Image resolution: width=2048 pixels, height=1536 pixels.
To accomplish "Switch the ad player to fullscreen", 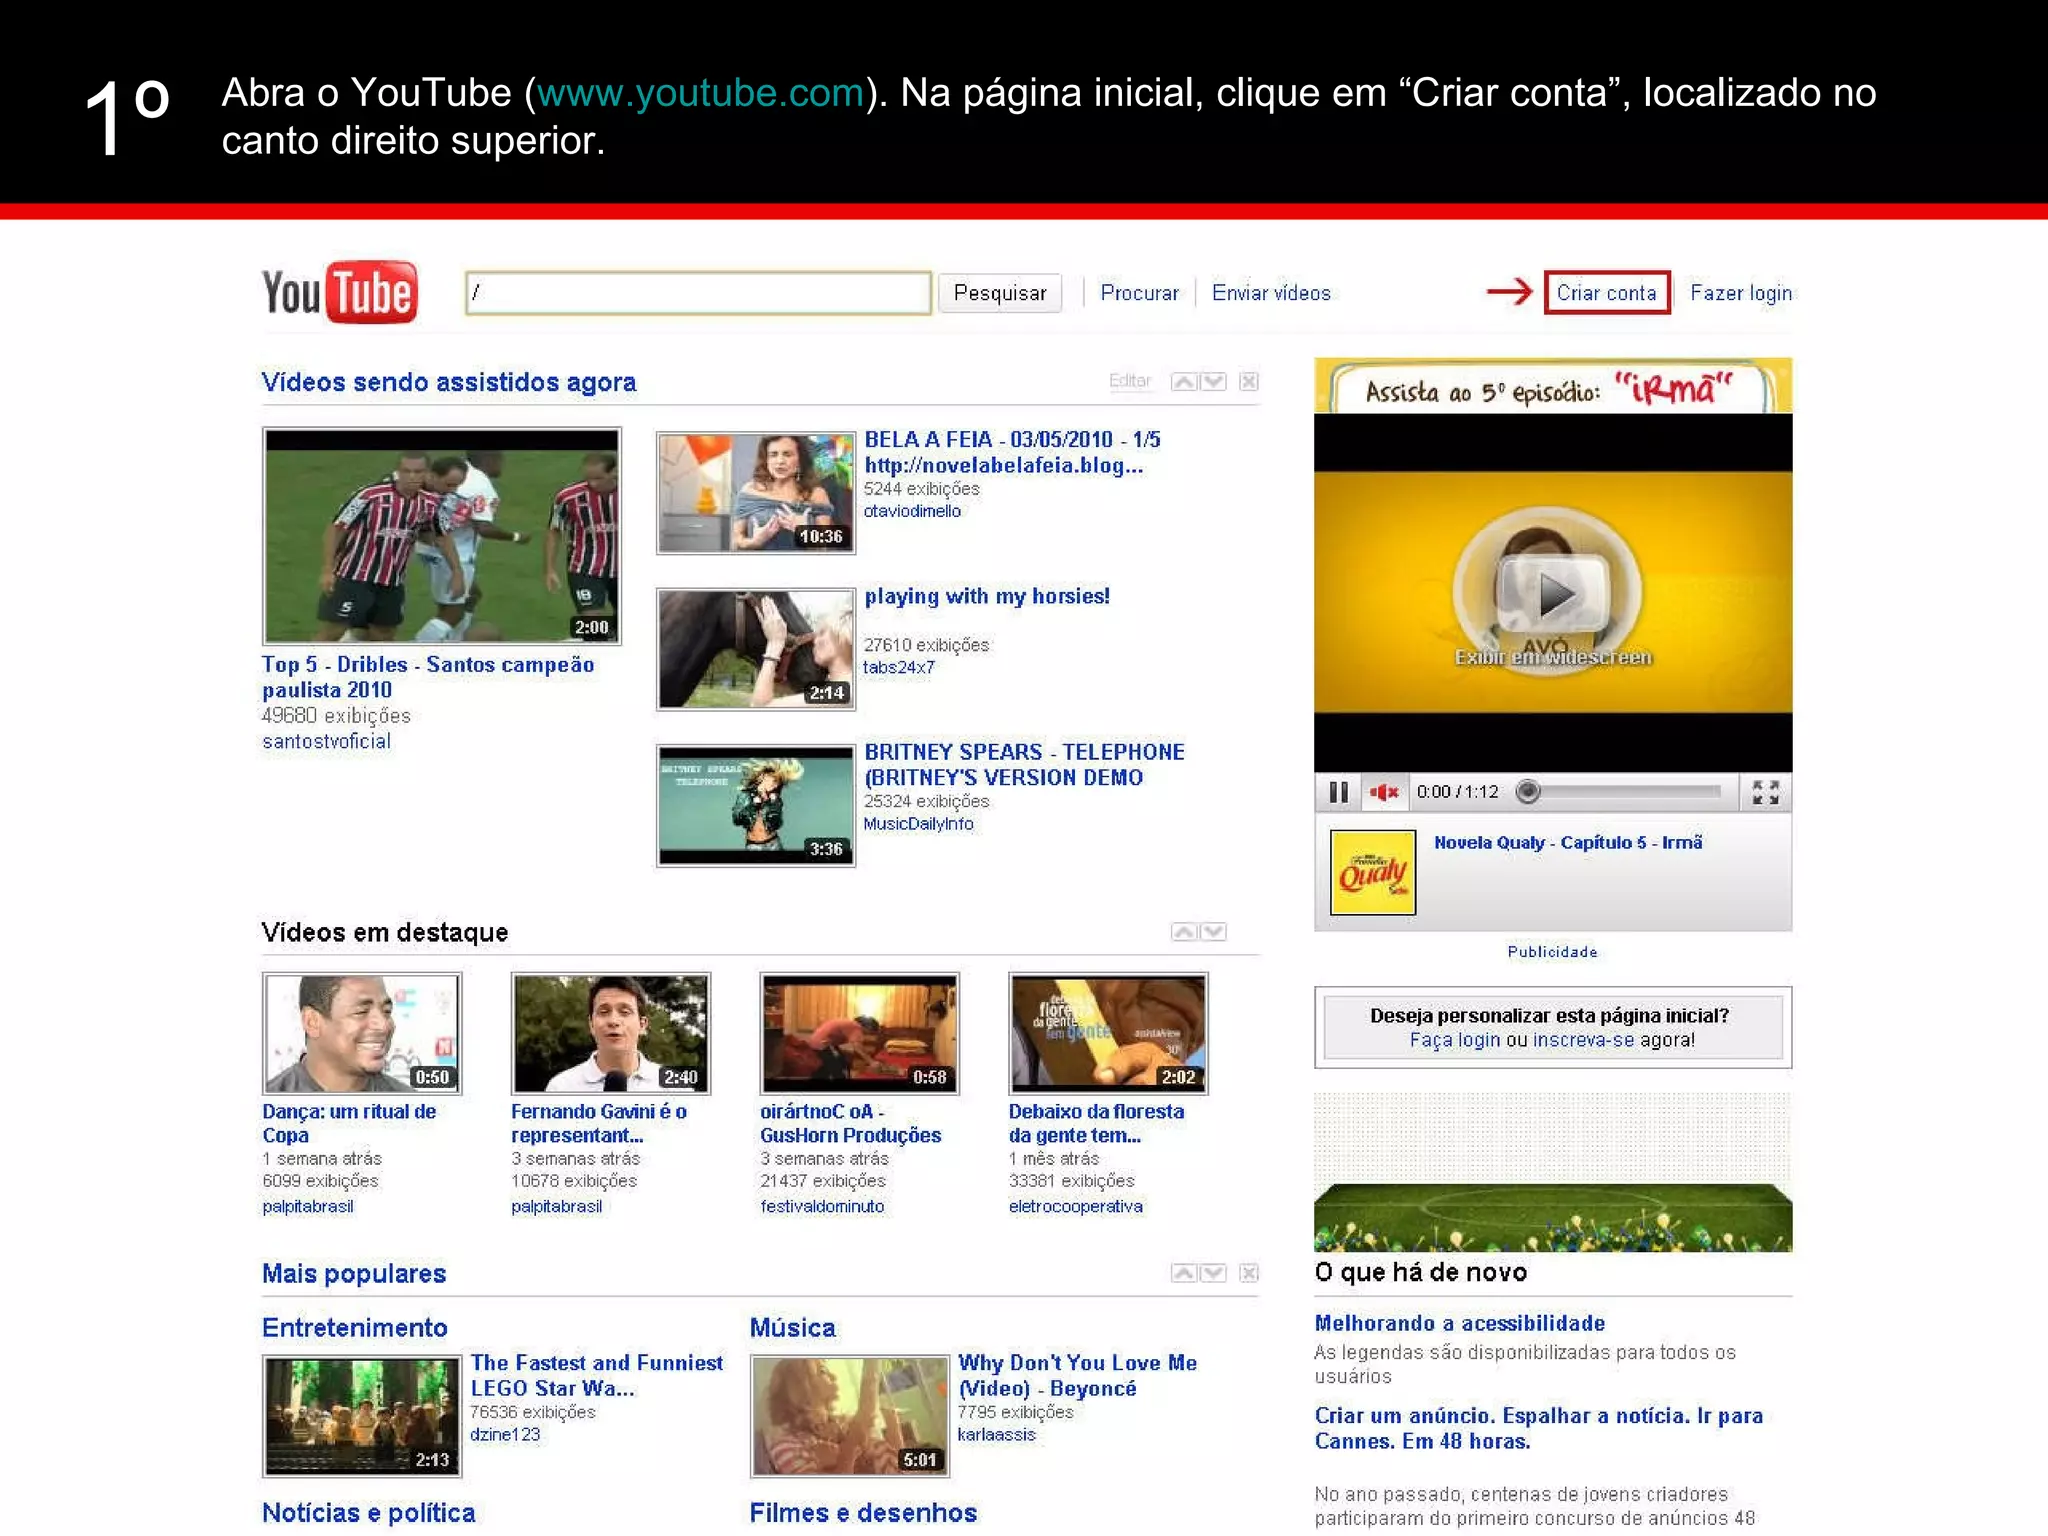I will pyautogui.click(x=1765, y=793).
